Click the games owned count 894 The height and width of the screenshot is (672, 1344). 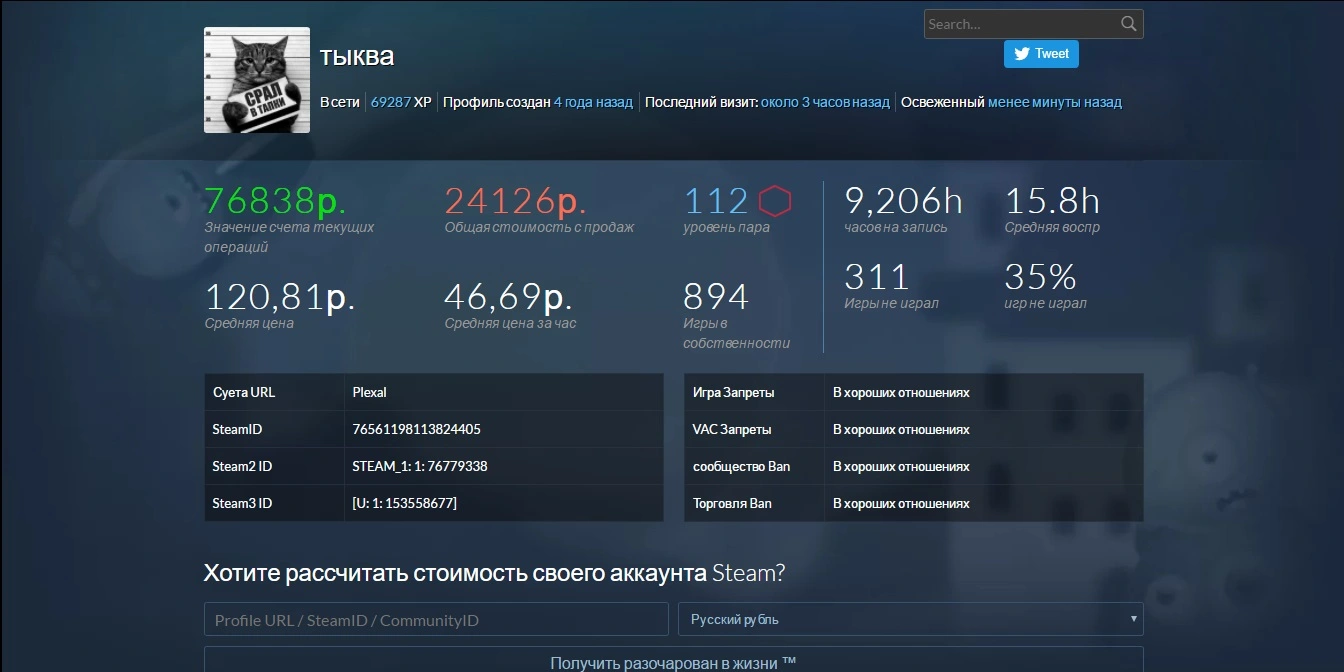pyautogui.click(x=716, y=297)
